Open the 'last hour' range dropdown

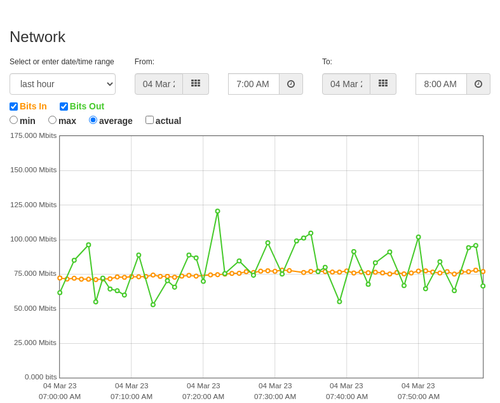pos(63,84)
